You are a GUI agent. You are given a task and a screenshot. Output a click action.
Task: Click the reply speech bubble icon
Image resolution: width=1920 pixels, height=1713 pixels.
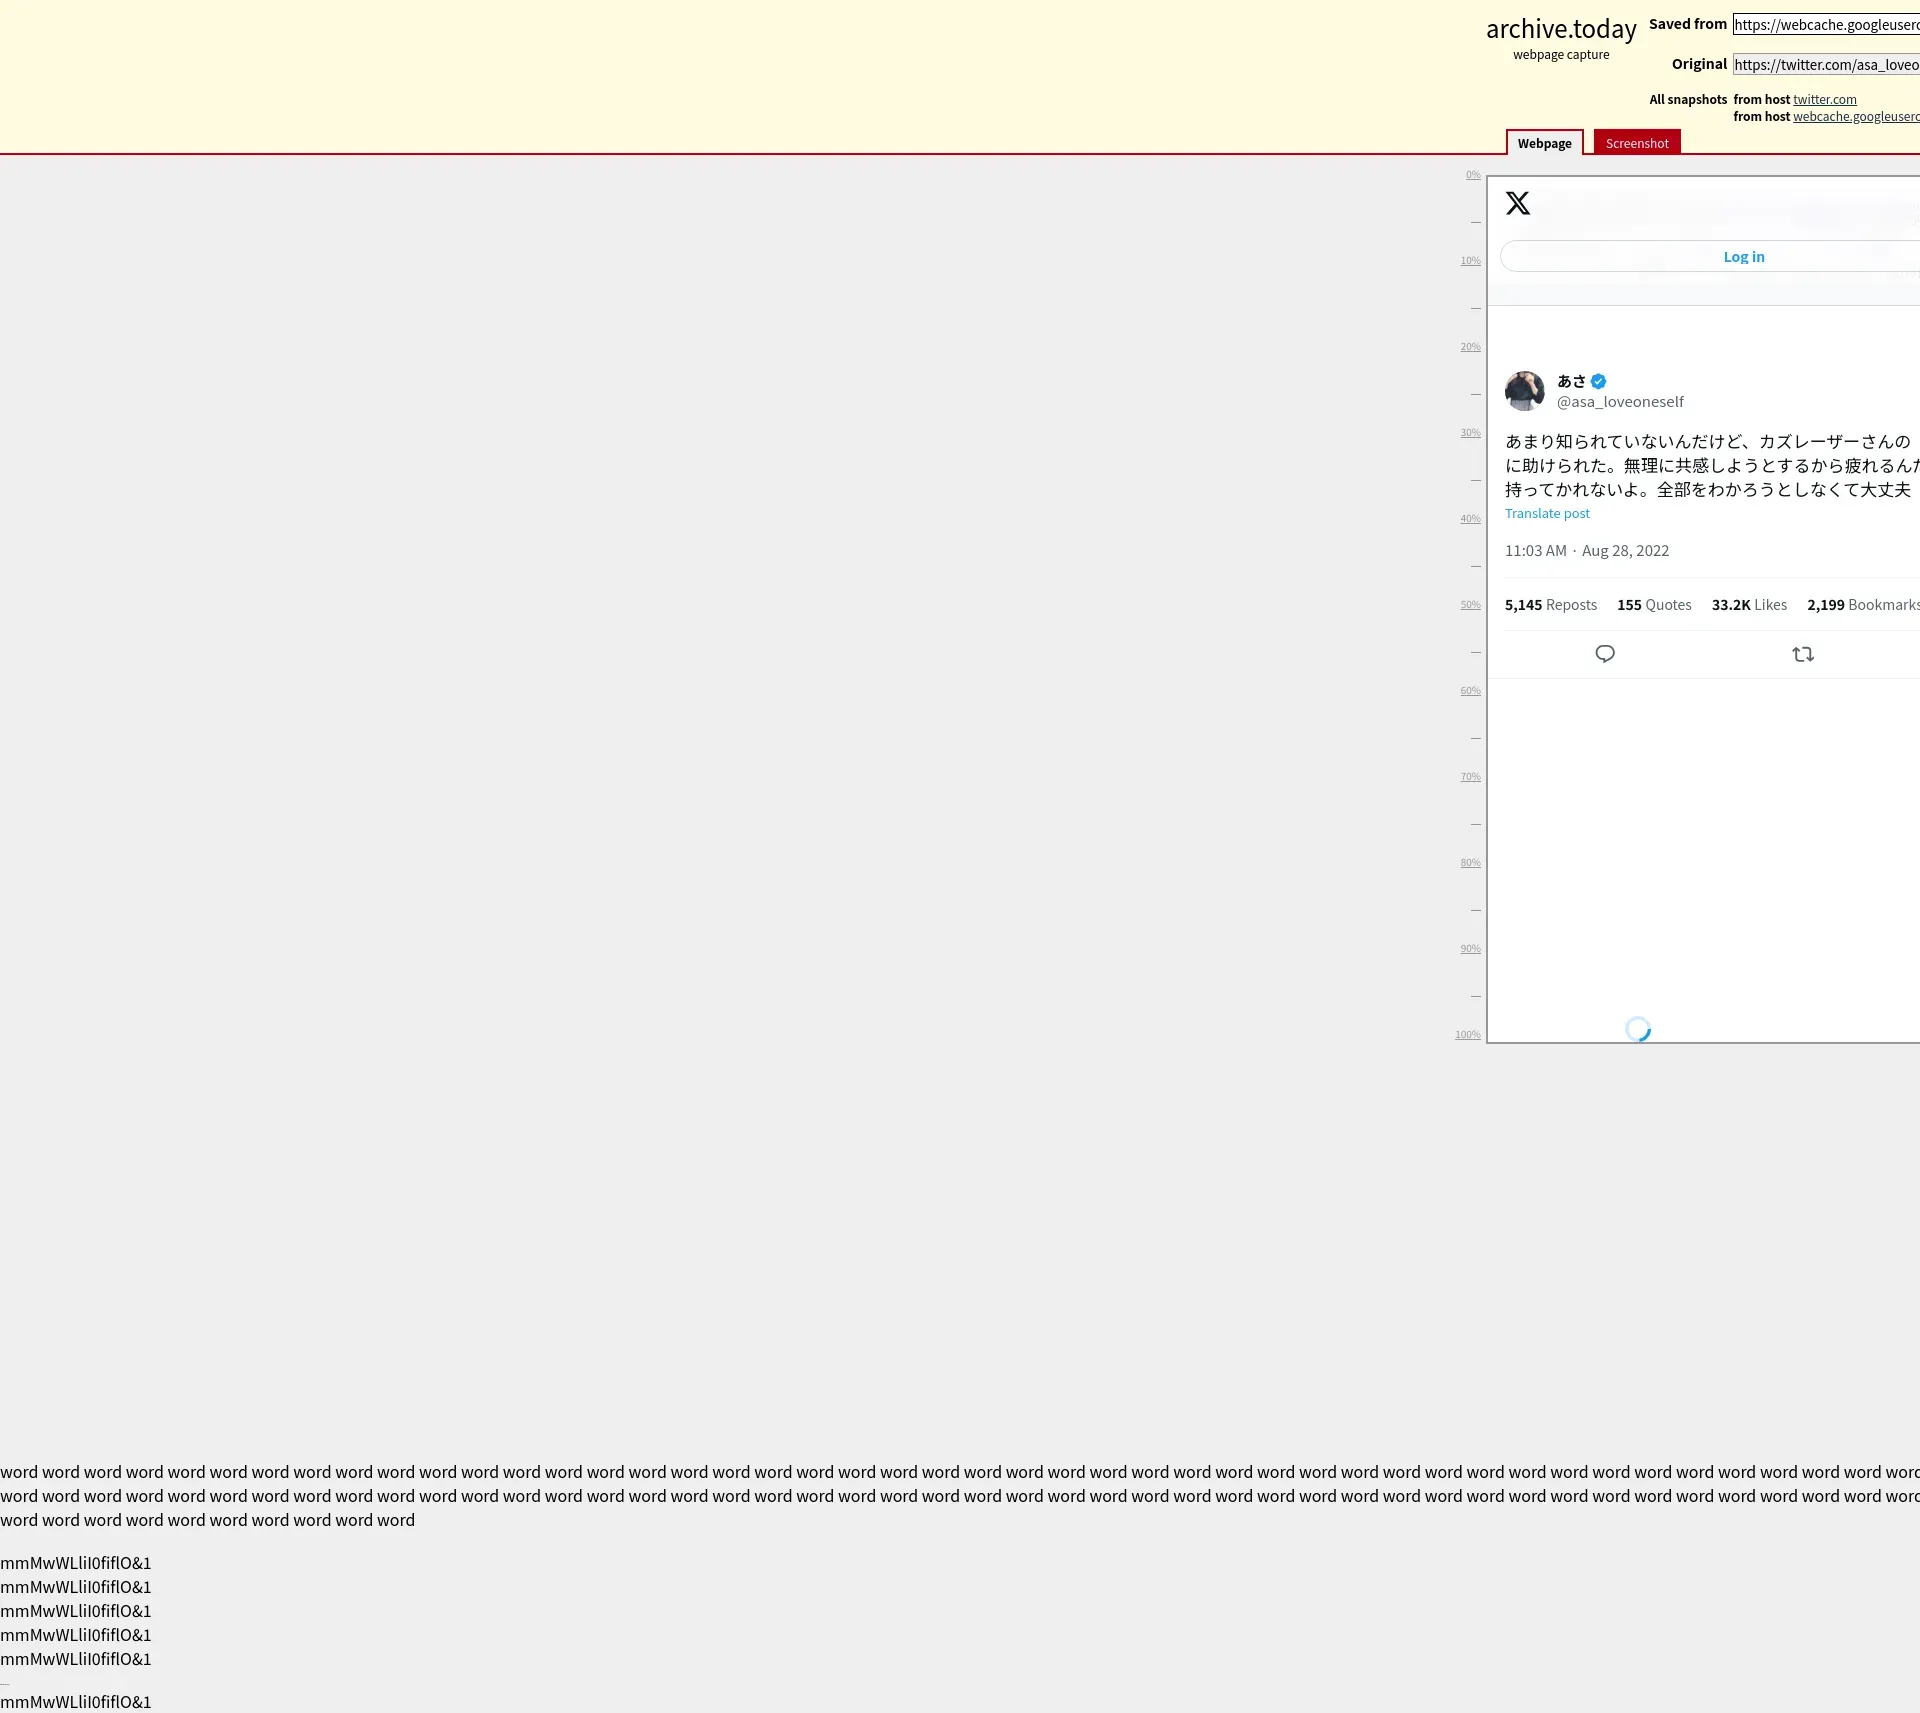(1604, 654)
